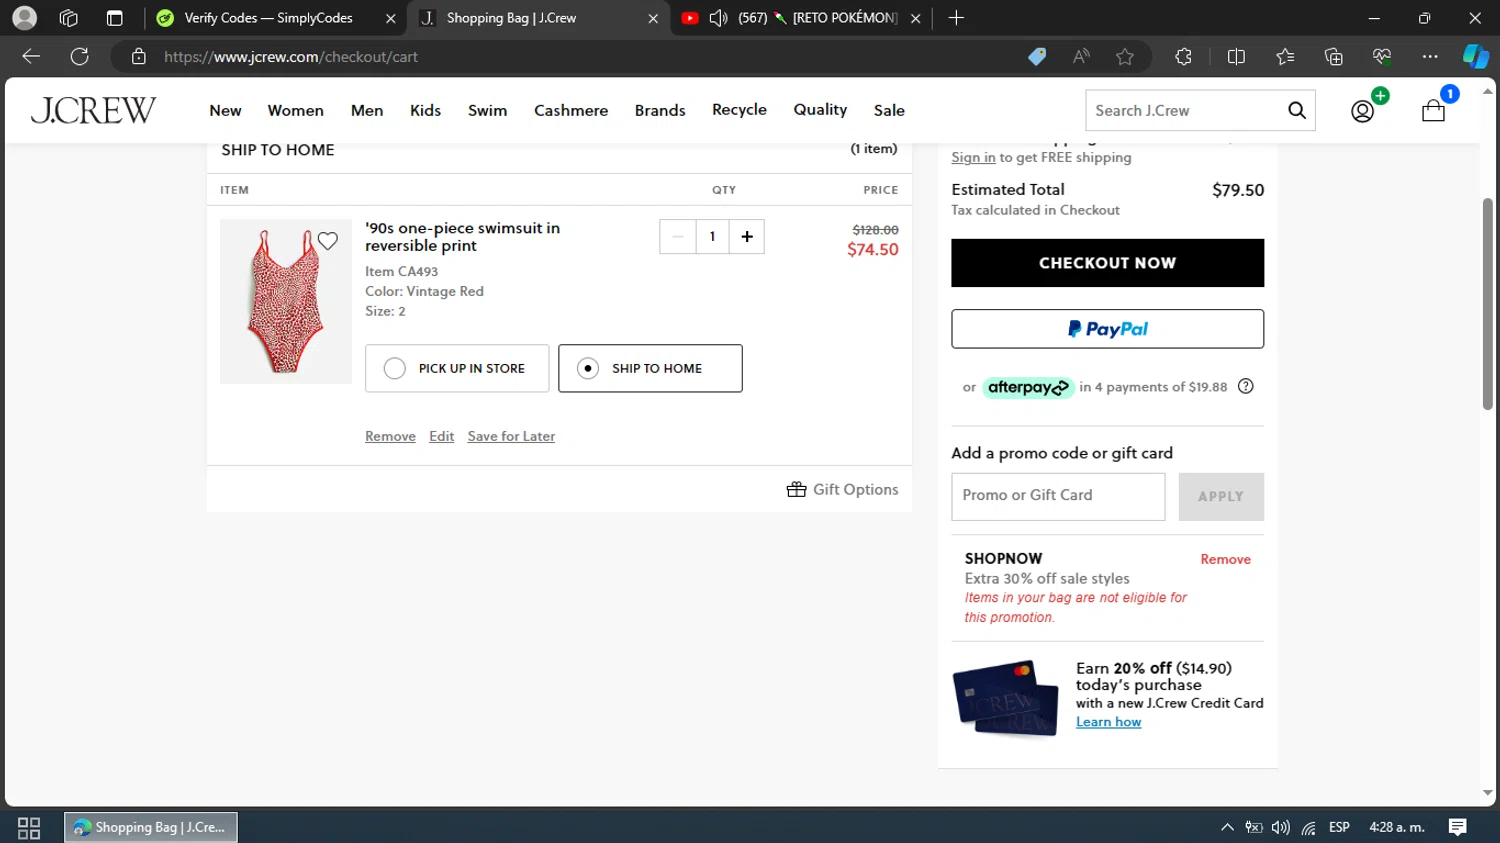Click the search magnifier icon
The width and height of the screenshot is (1500, 843).
1297,110
